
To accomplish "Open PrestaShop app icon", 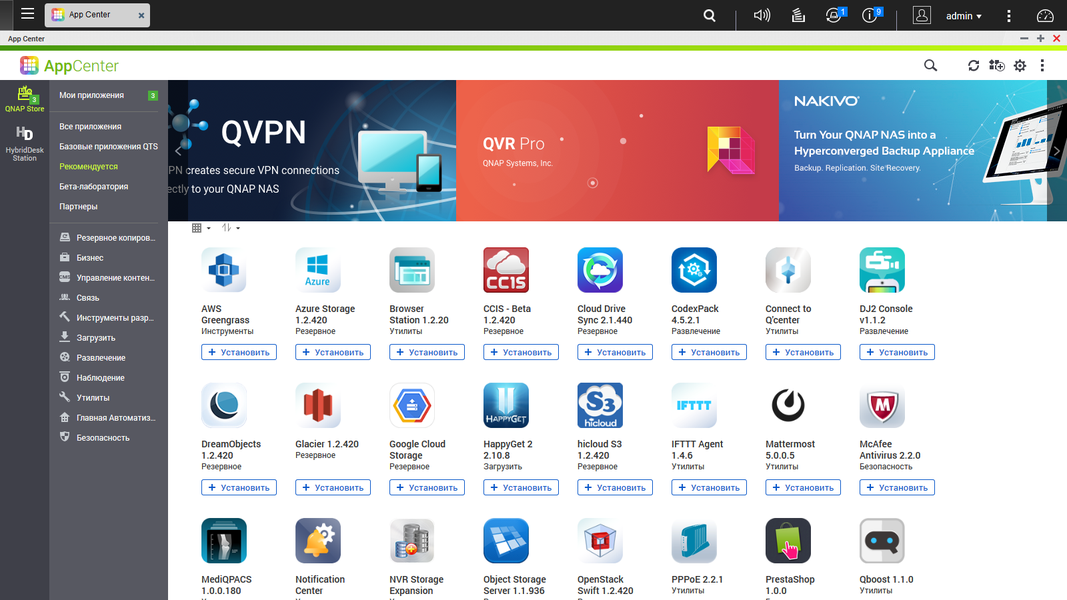I will (788, 541).
